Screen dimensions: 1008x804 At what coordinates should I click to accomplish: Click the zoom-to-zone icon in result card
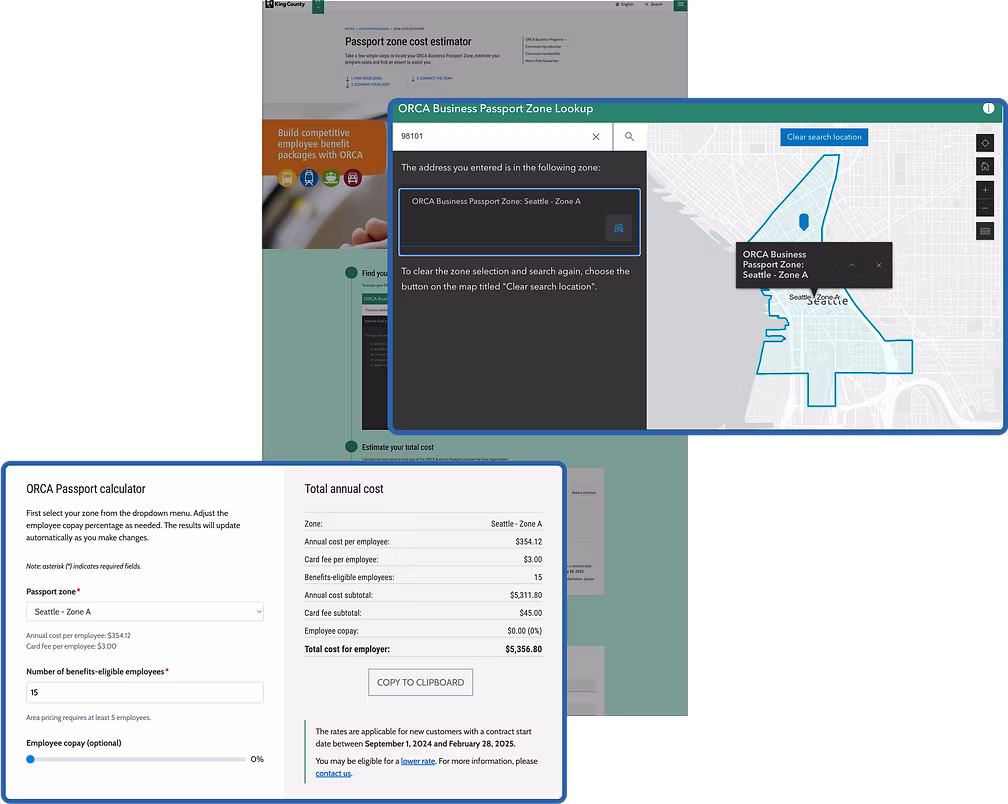click(x=618, y=228)
